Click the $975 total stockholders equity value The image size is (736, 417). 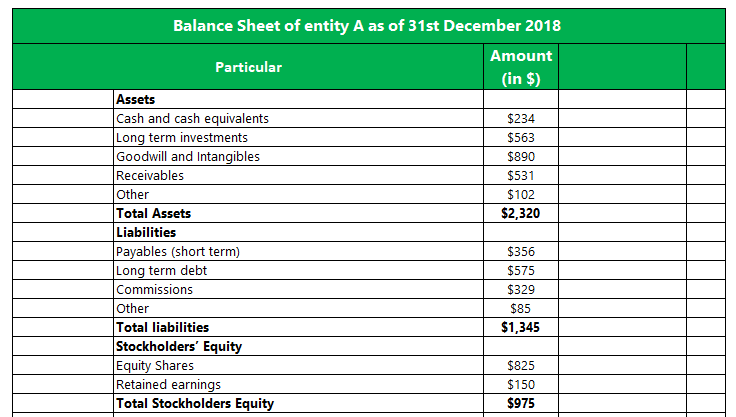click(x=520, y=404)
